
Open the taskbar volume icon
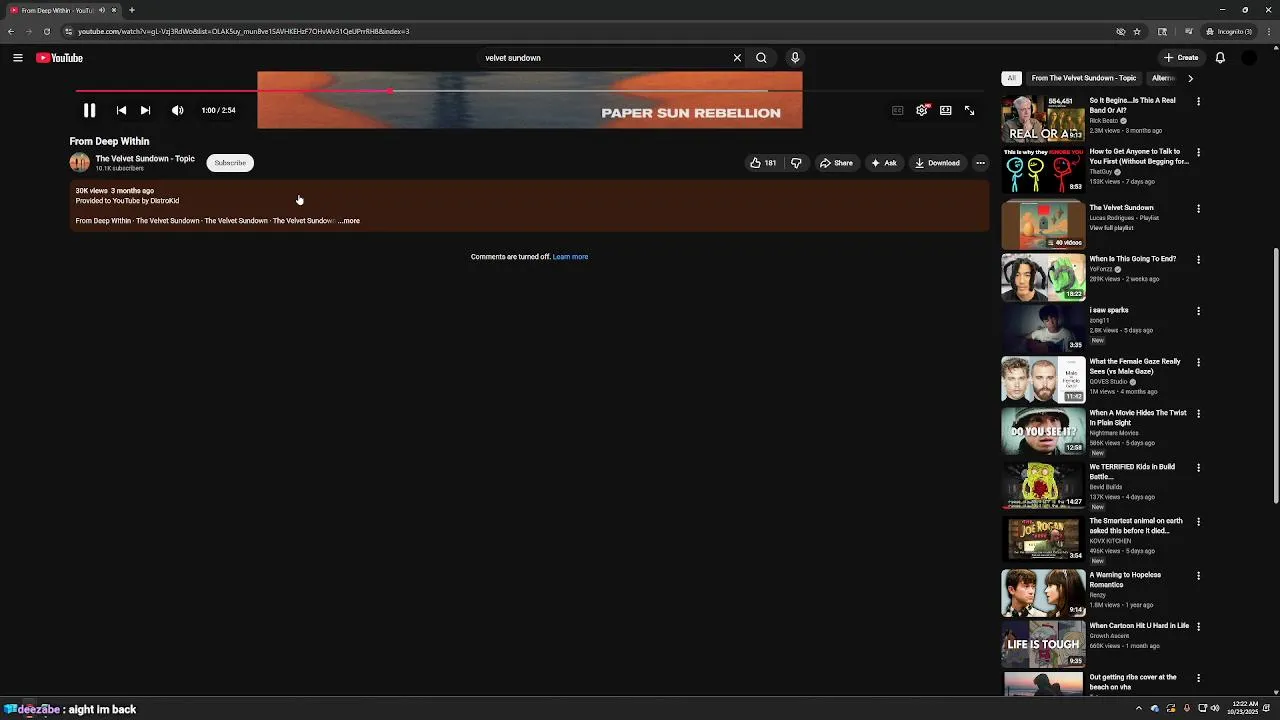(1215, 709)
